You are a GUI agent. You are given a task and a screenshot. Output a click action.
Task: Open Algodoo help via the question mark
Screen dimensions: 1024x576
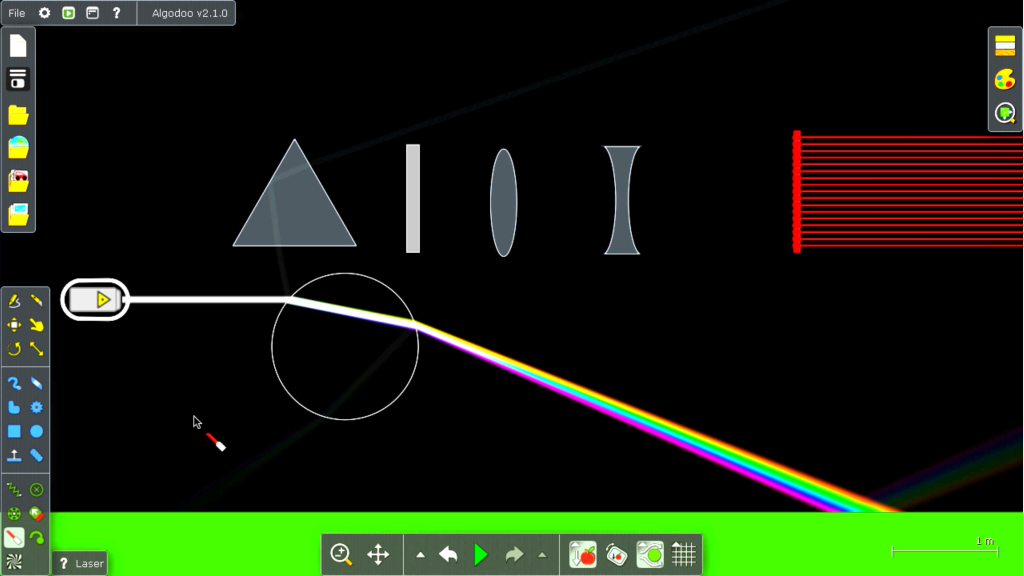tap(117, 13)
